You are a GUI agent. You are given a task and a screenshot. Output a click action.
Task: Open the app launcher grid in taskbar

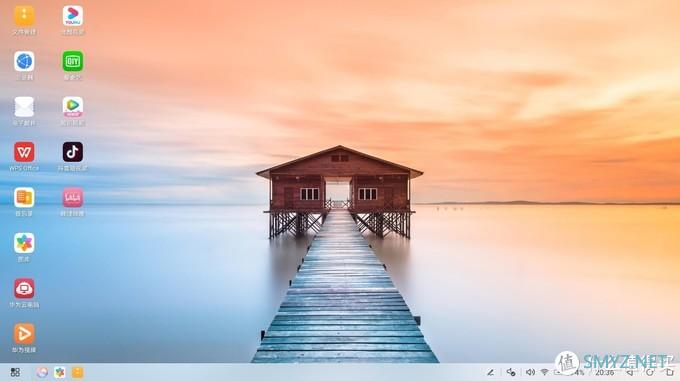coord(15,372)
